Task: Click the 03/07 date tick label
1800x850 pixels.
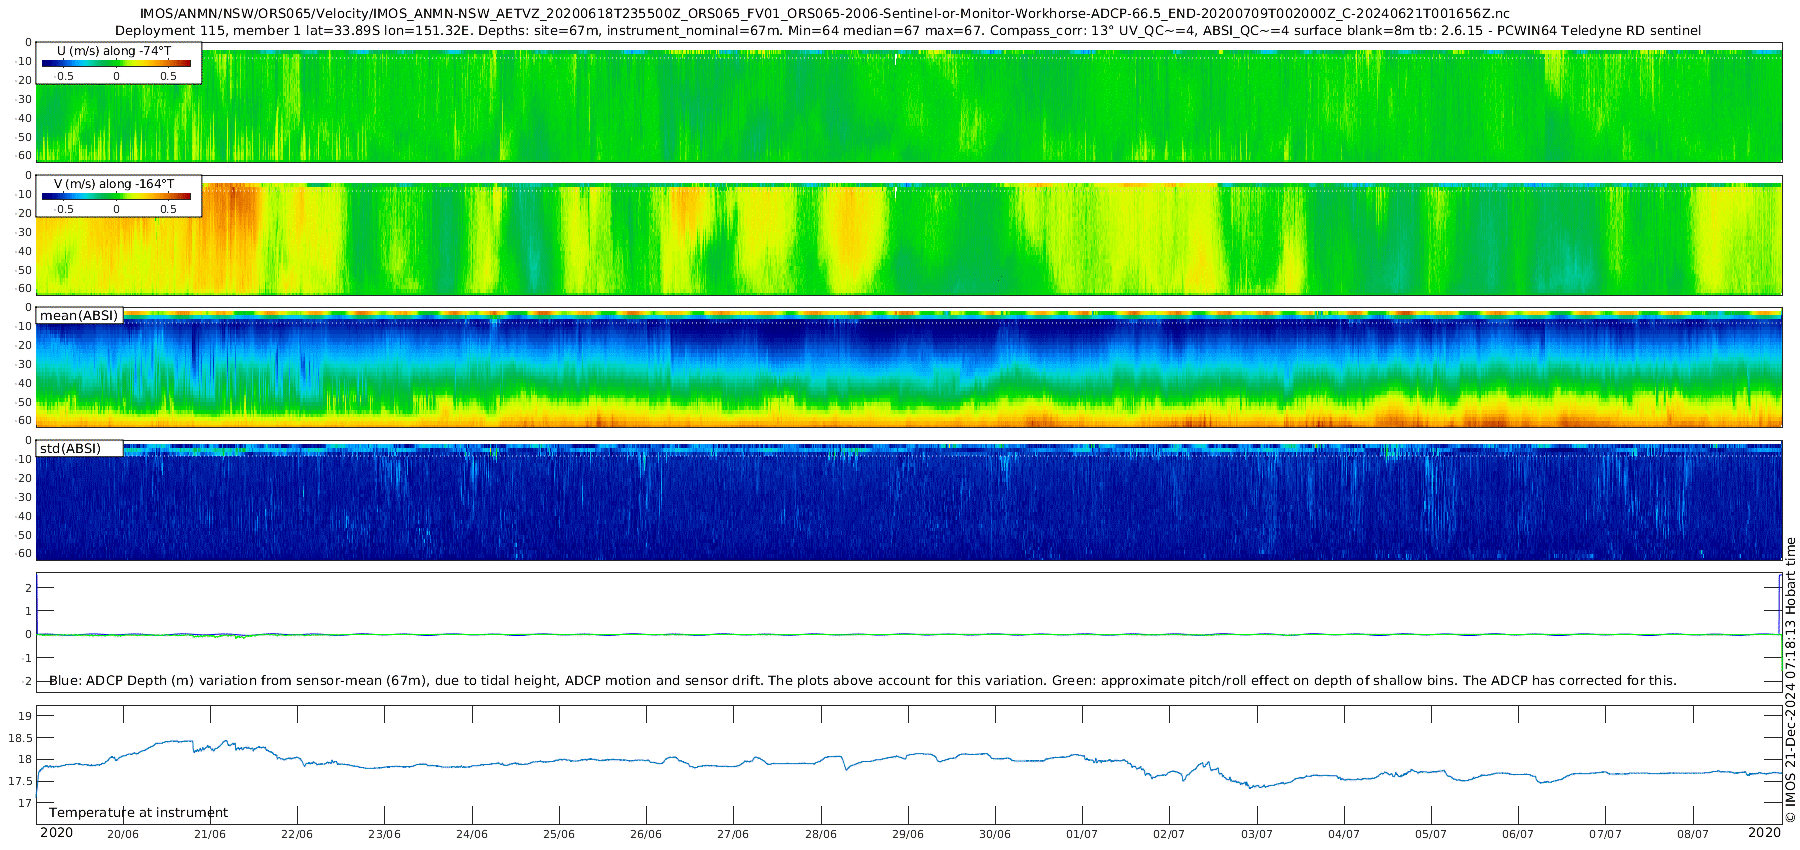Action: tap(1256, 834)
